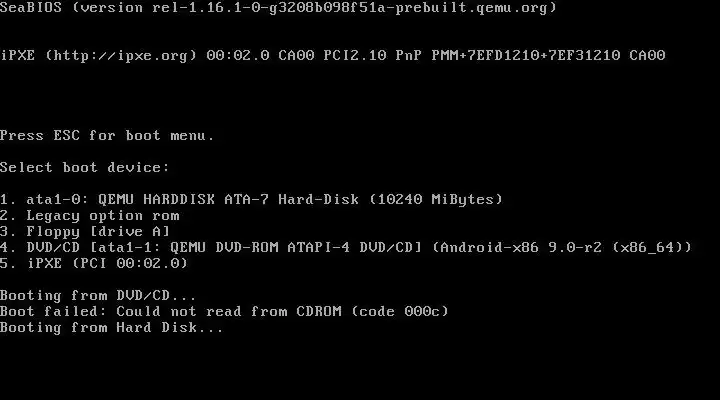
Task: Click the iPXE http://ipxe.org link text
Action: click(x=121, y=56)
